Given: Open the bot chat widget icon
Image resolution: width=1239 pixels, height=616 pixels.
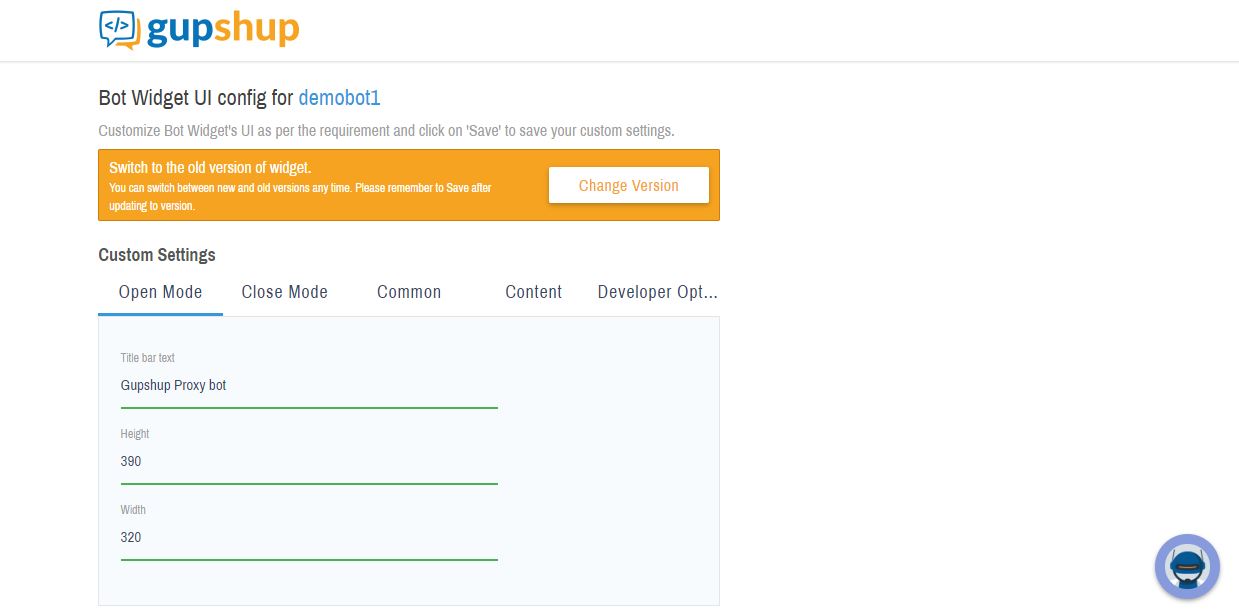Looking at the screenshot, I should [1187, 566].
